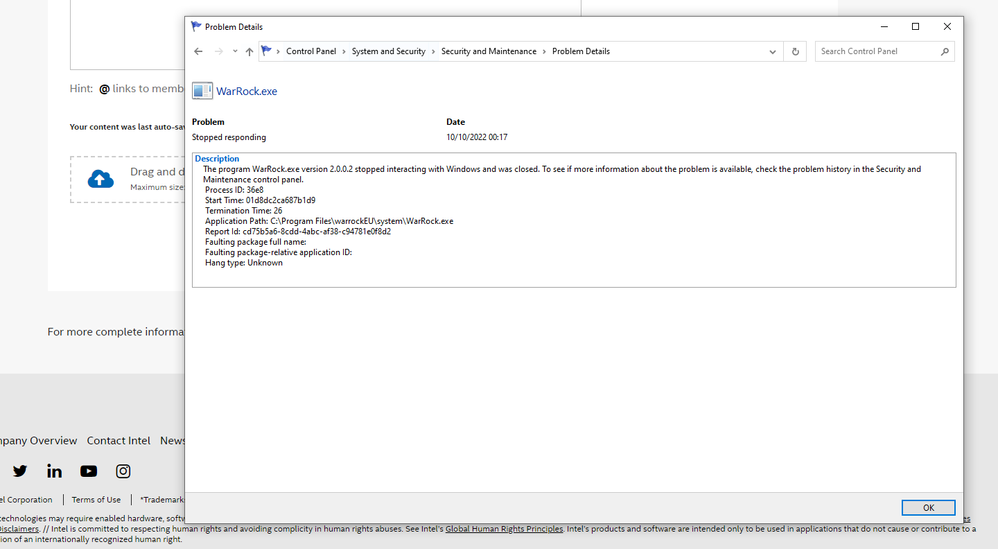The image size is (998, 549).
Task: Open Security and Maintenance breadcrumb
Action: click(x=488, y=52)
